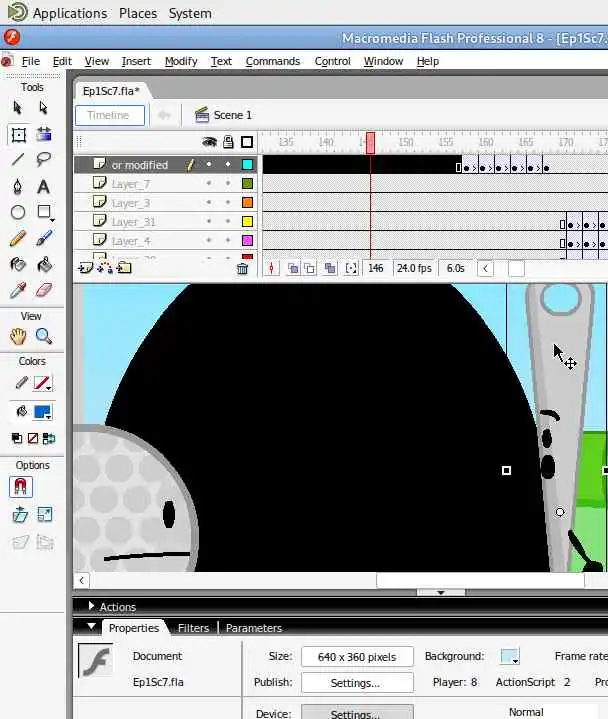The width and height of the screenshot is (608, 719).
Task: Switch to the Filters tab
Action: pyautogui.click(x=193, y=628)
